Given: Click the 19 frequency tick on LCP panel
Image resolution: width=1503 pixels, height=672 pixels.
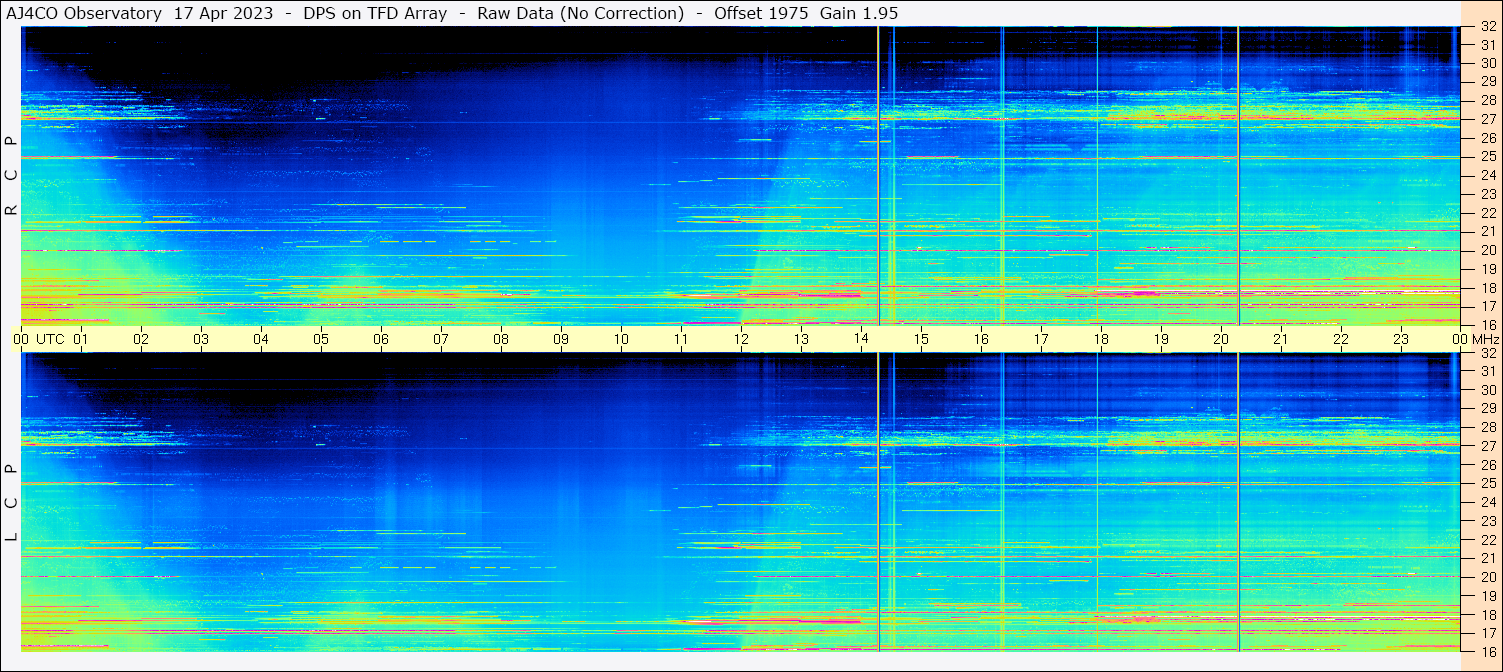Looking at the screenshot, I should click(x=1487, y=596).
